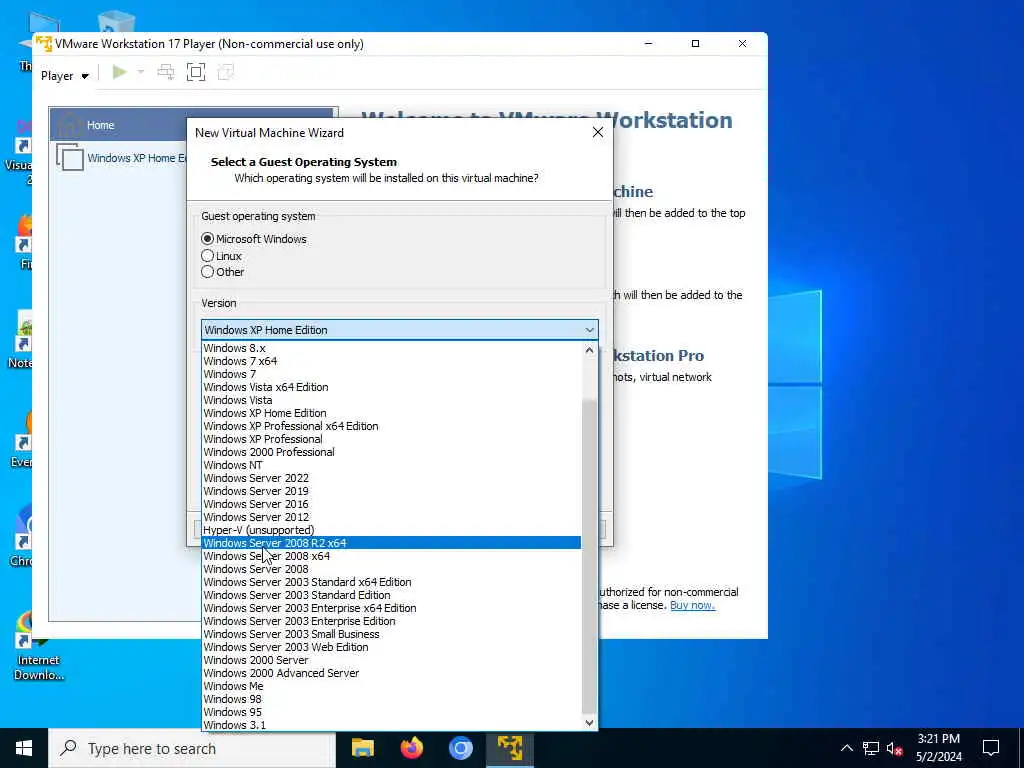This screenshot has width=1024, height=768.
Task: Pick Windows Vista in version list
Action: (391, 400)
